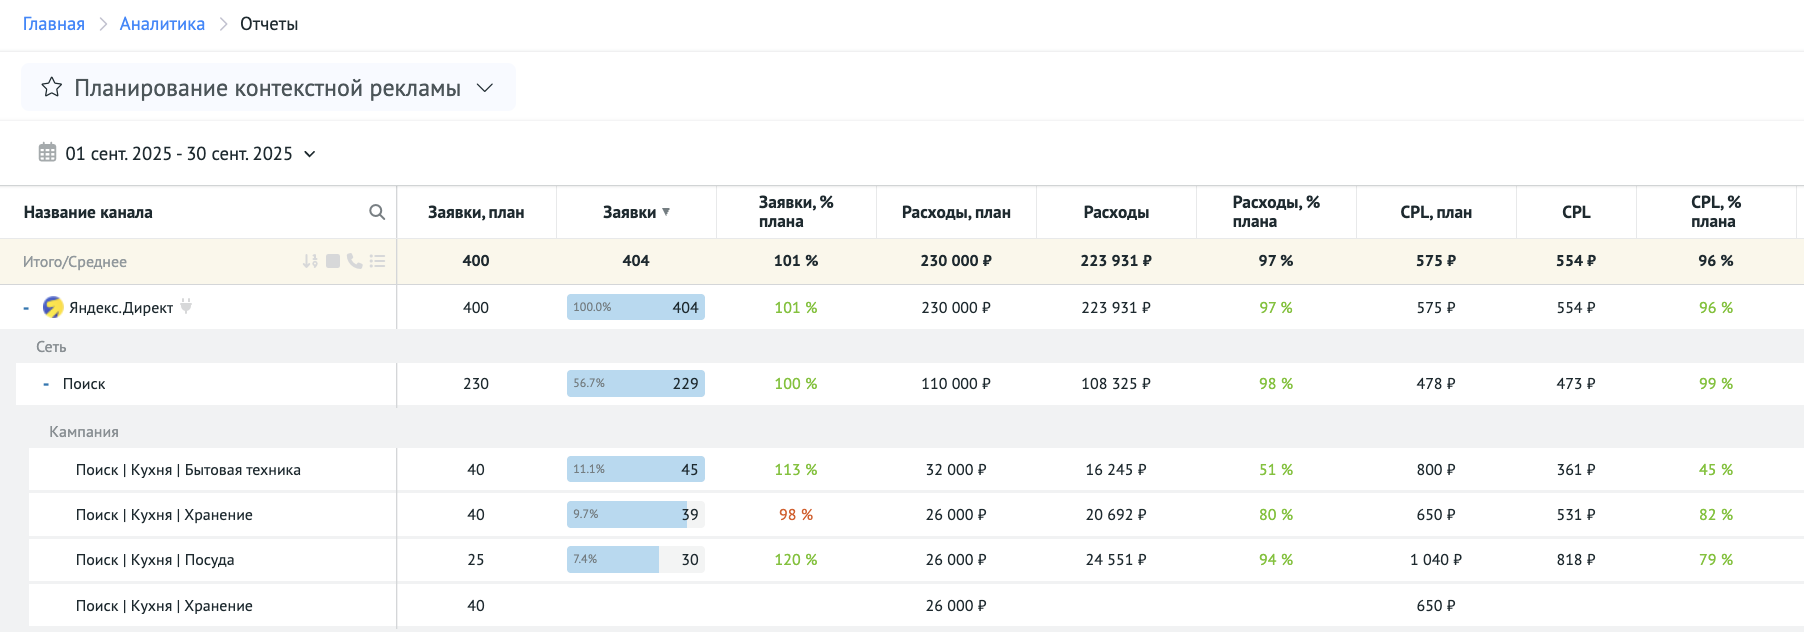Click the calendar icon beside the date range
Screen dimensions: 1804x632
point(47,153)
